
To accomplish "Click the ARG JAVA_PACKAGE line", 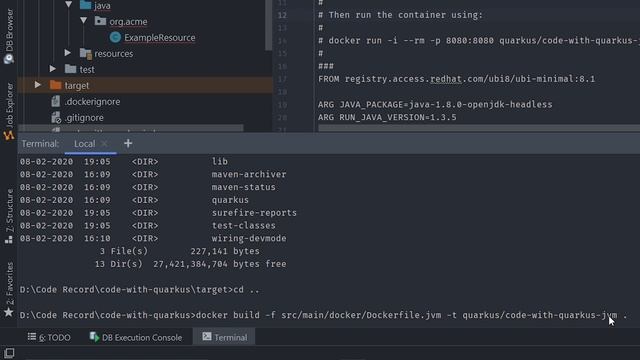I will 435,104.
